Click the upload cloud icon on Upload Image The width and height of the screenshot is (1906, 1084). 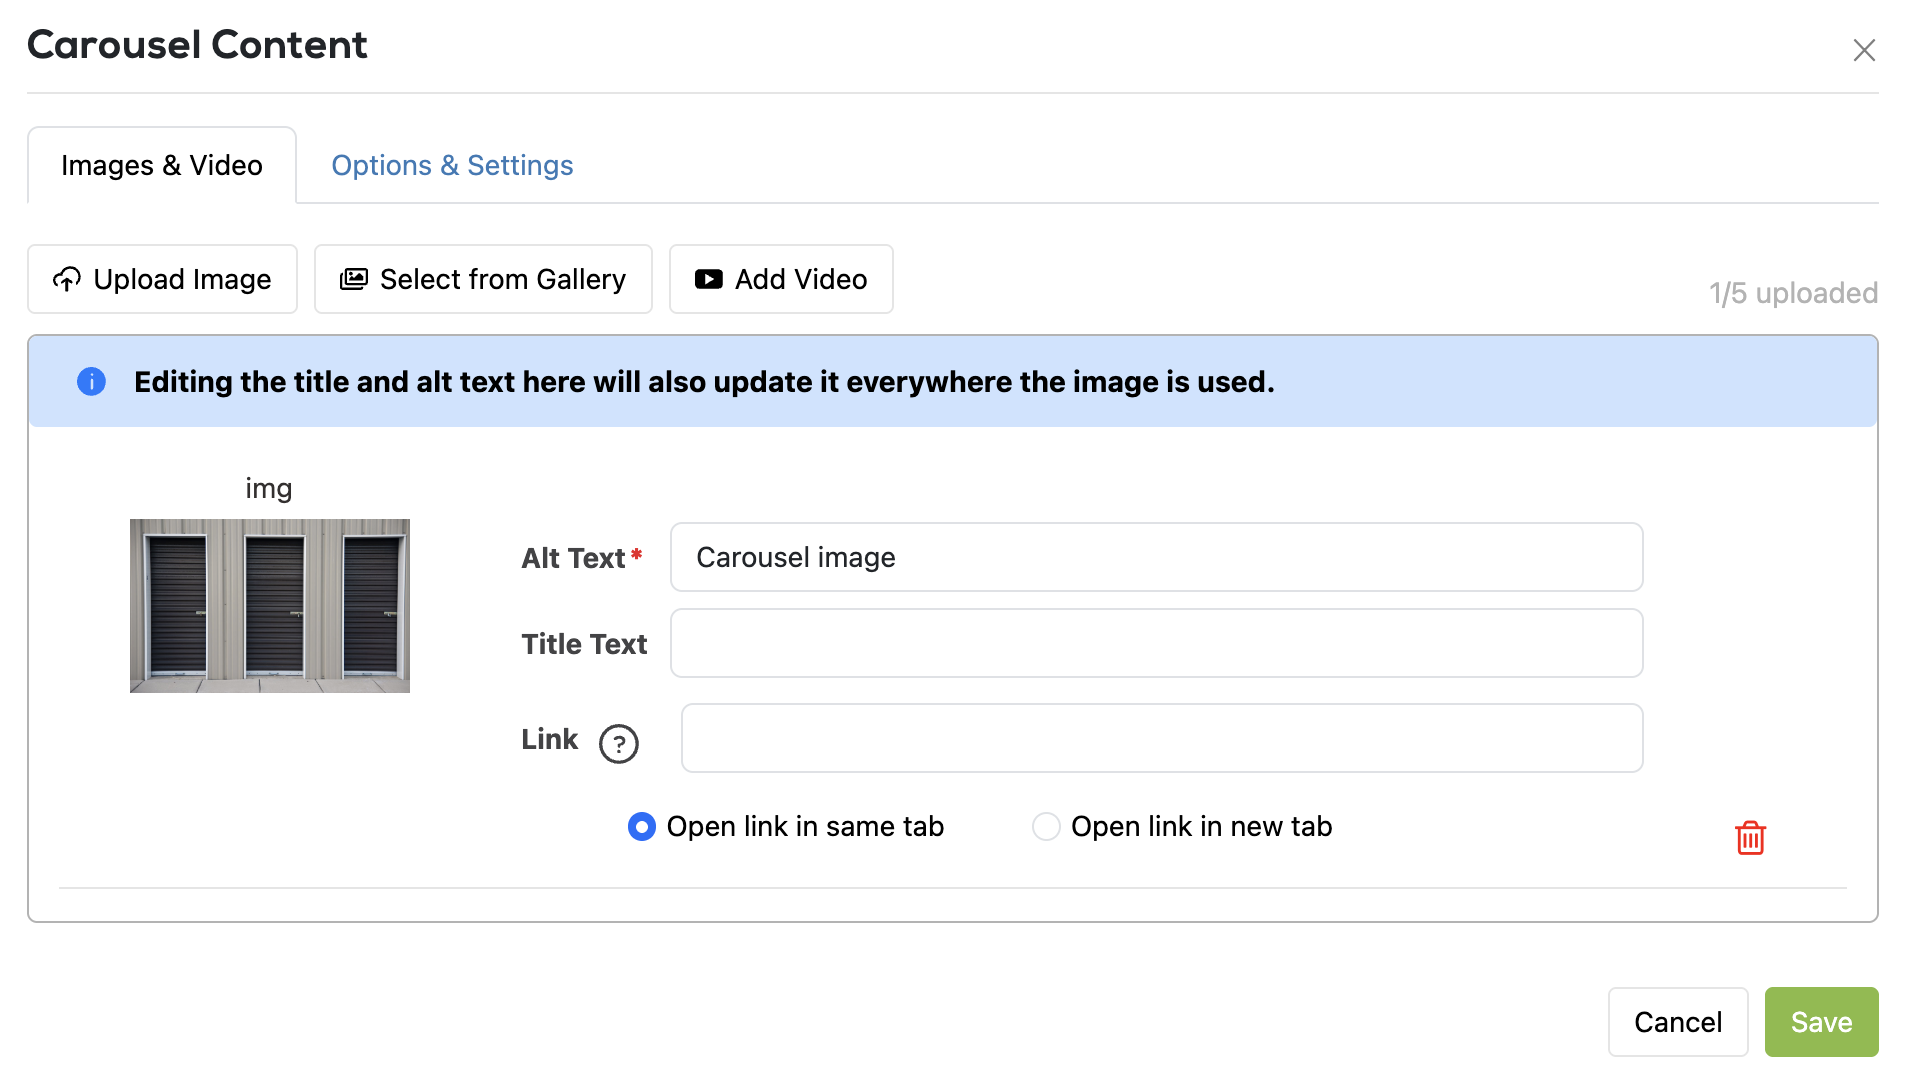point(68,279)
